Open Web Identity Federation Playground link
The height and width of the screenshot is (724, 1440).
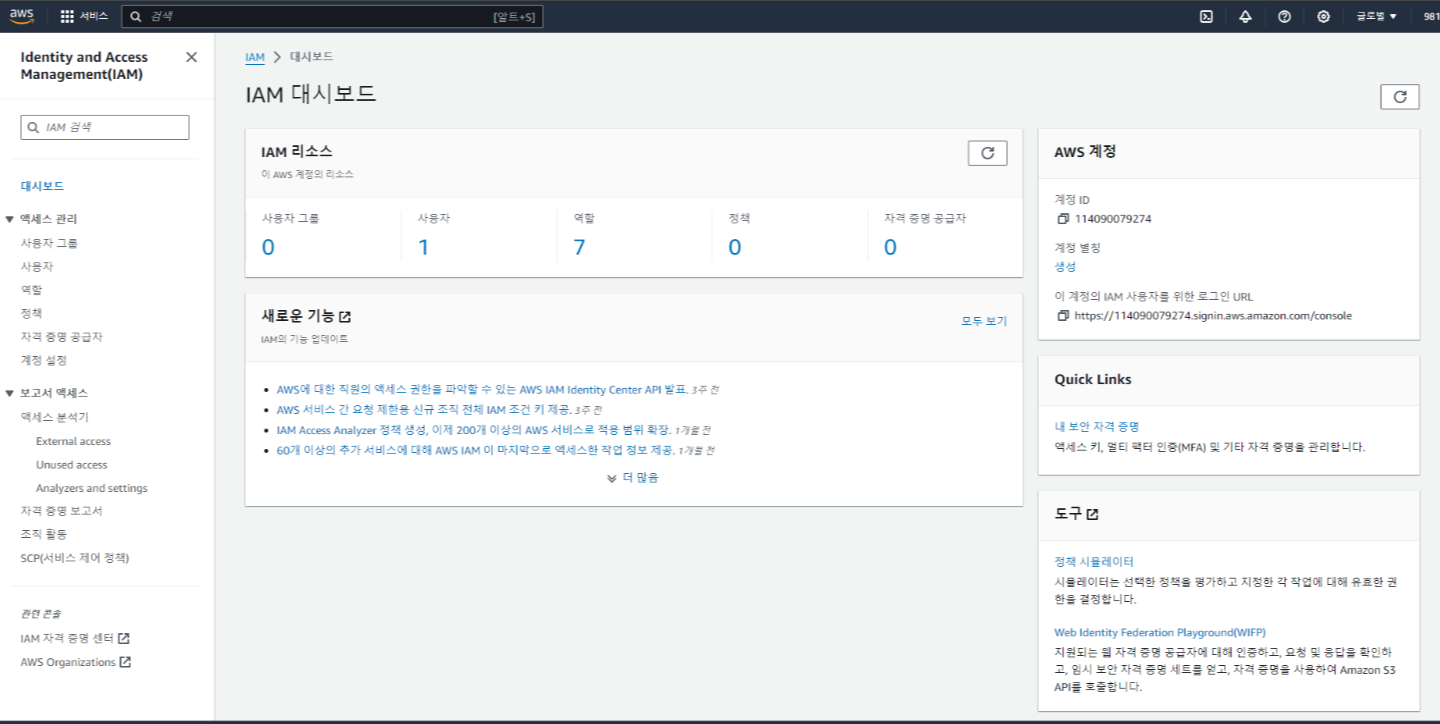pos(1160,633)
